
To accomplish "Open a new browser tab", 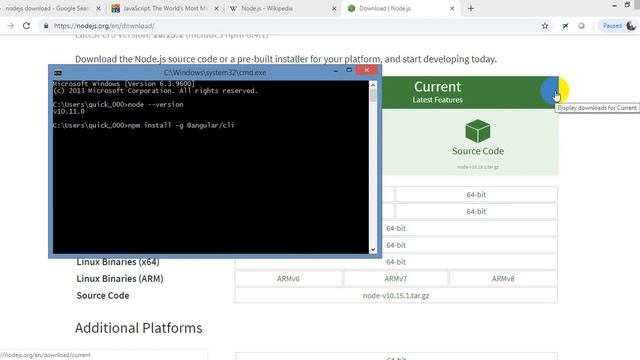I will pyautogui.click(x=471, y=9).
